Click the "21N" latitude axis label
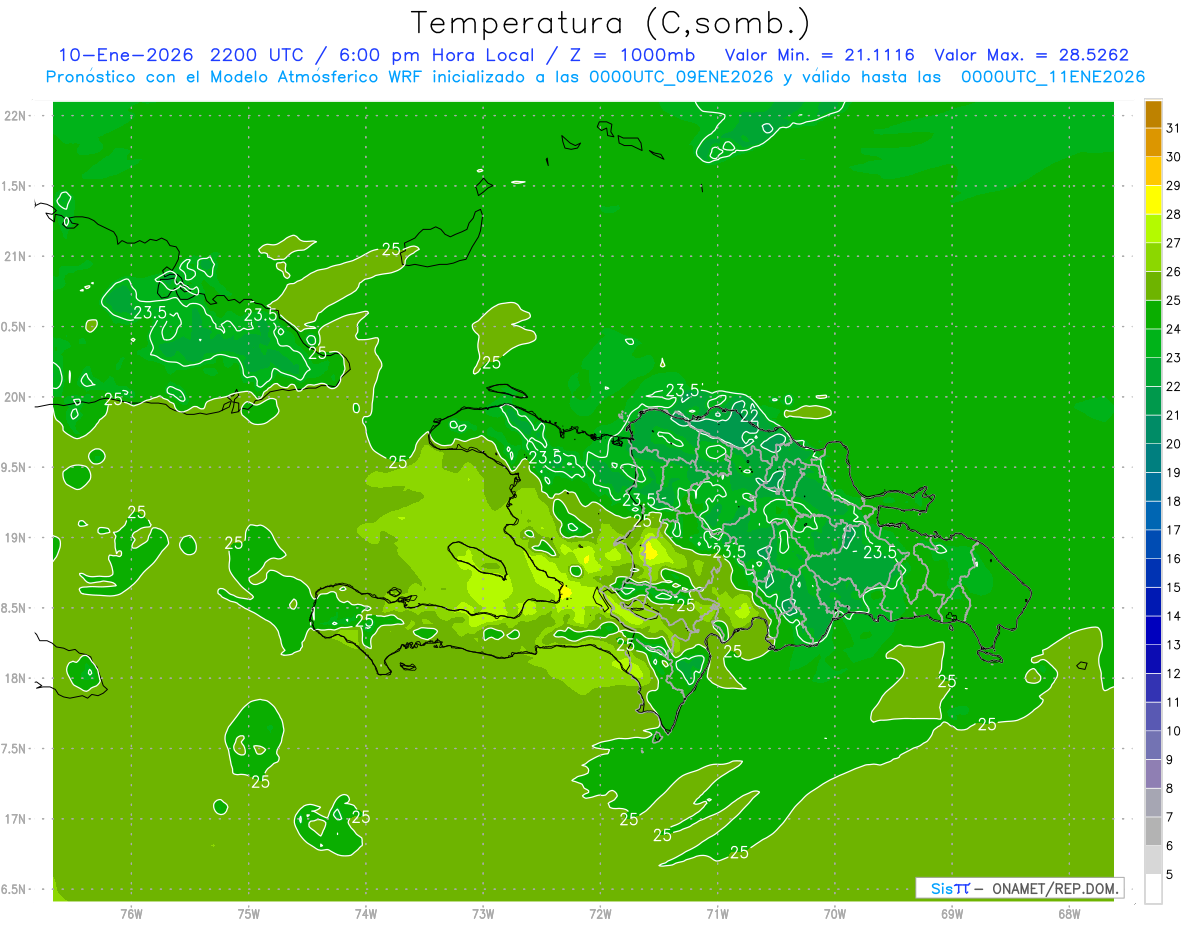Viewport: 1200px width, 927px height. [x=16, y=256]
